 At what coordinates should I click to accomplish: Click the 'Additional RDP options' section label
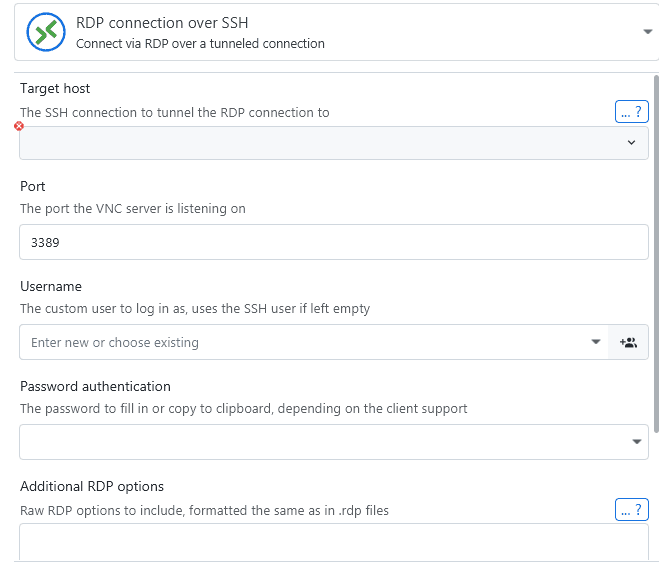[x=92, y=486]
